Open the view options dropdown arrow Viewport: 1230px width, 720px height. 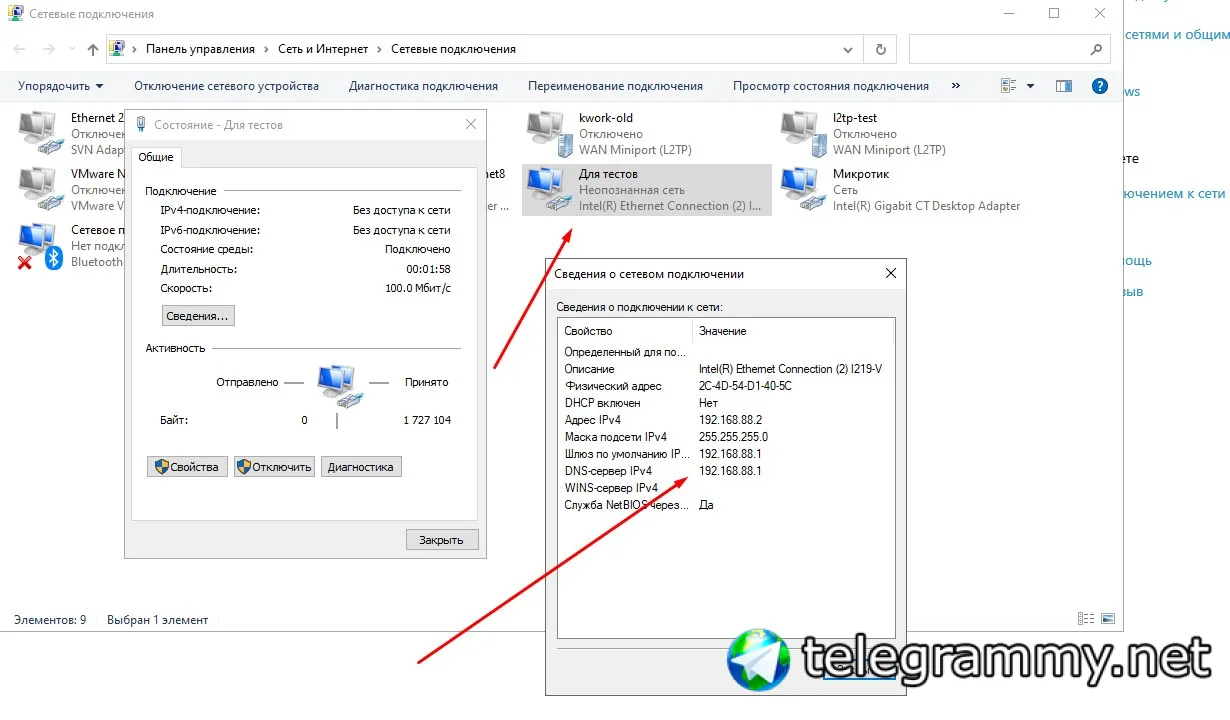click(x=1031, y=86)
